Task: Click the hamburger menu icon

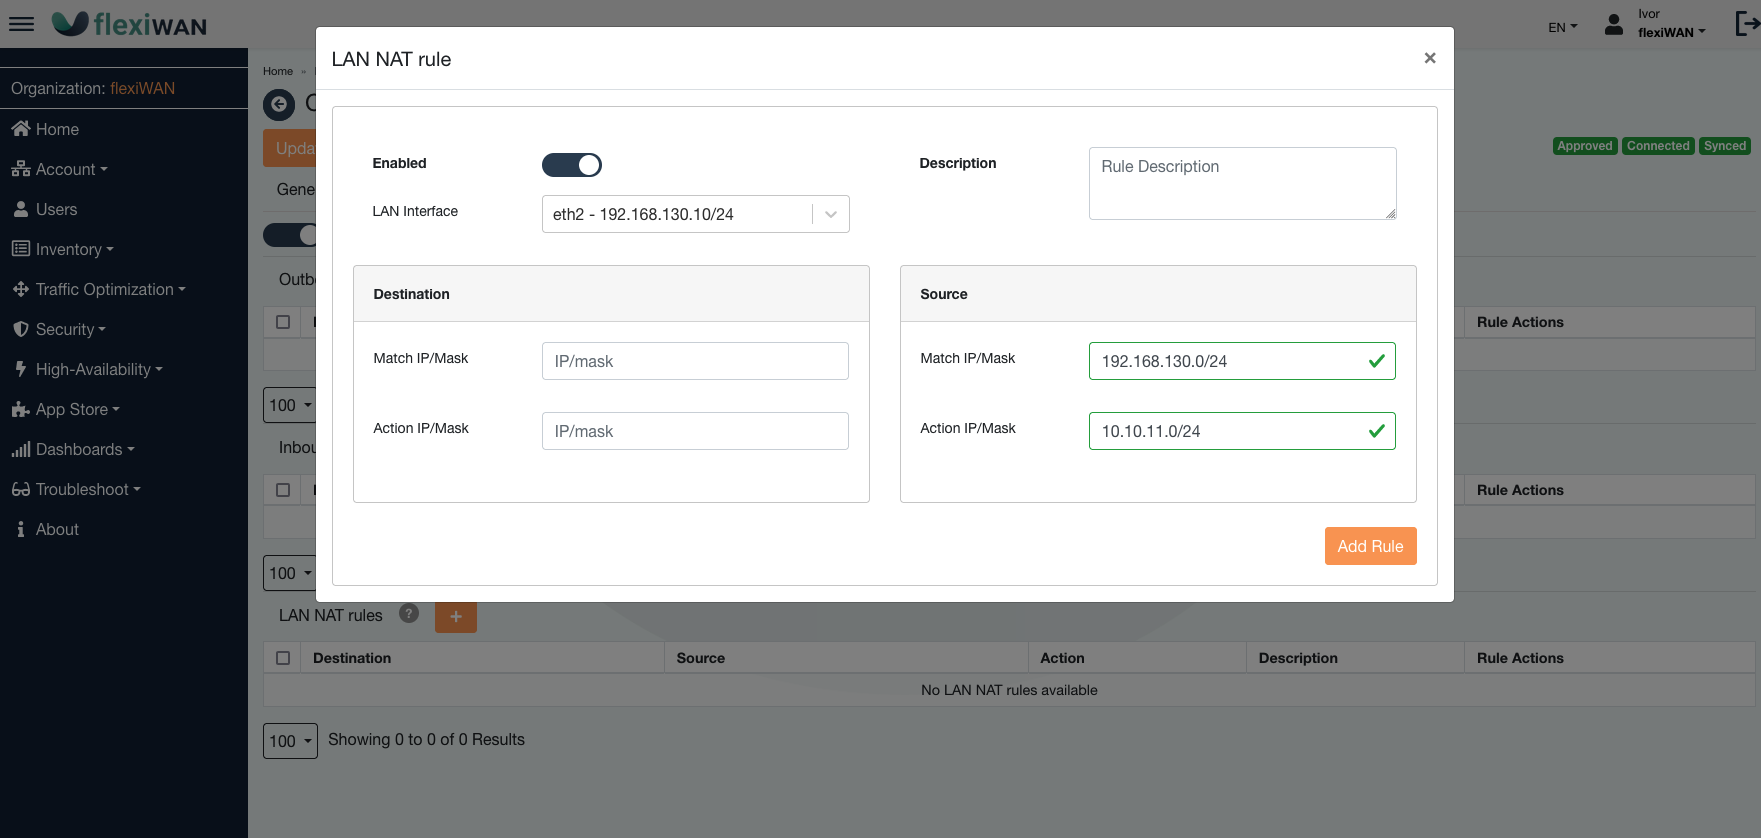Action: point(21,24)
